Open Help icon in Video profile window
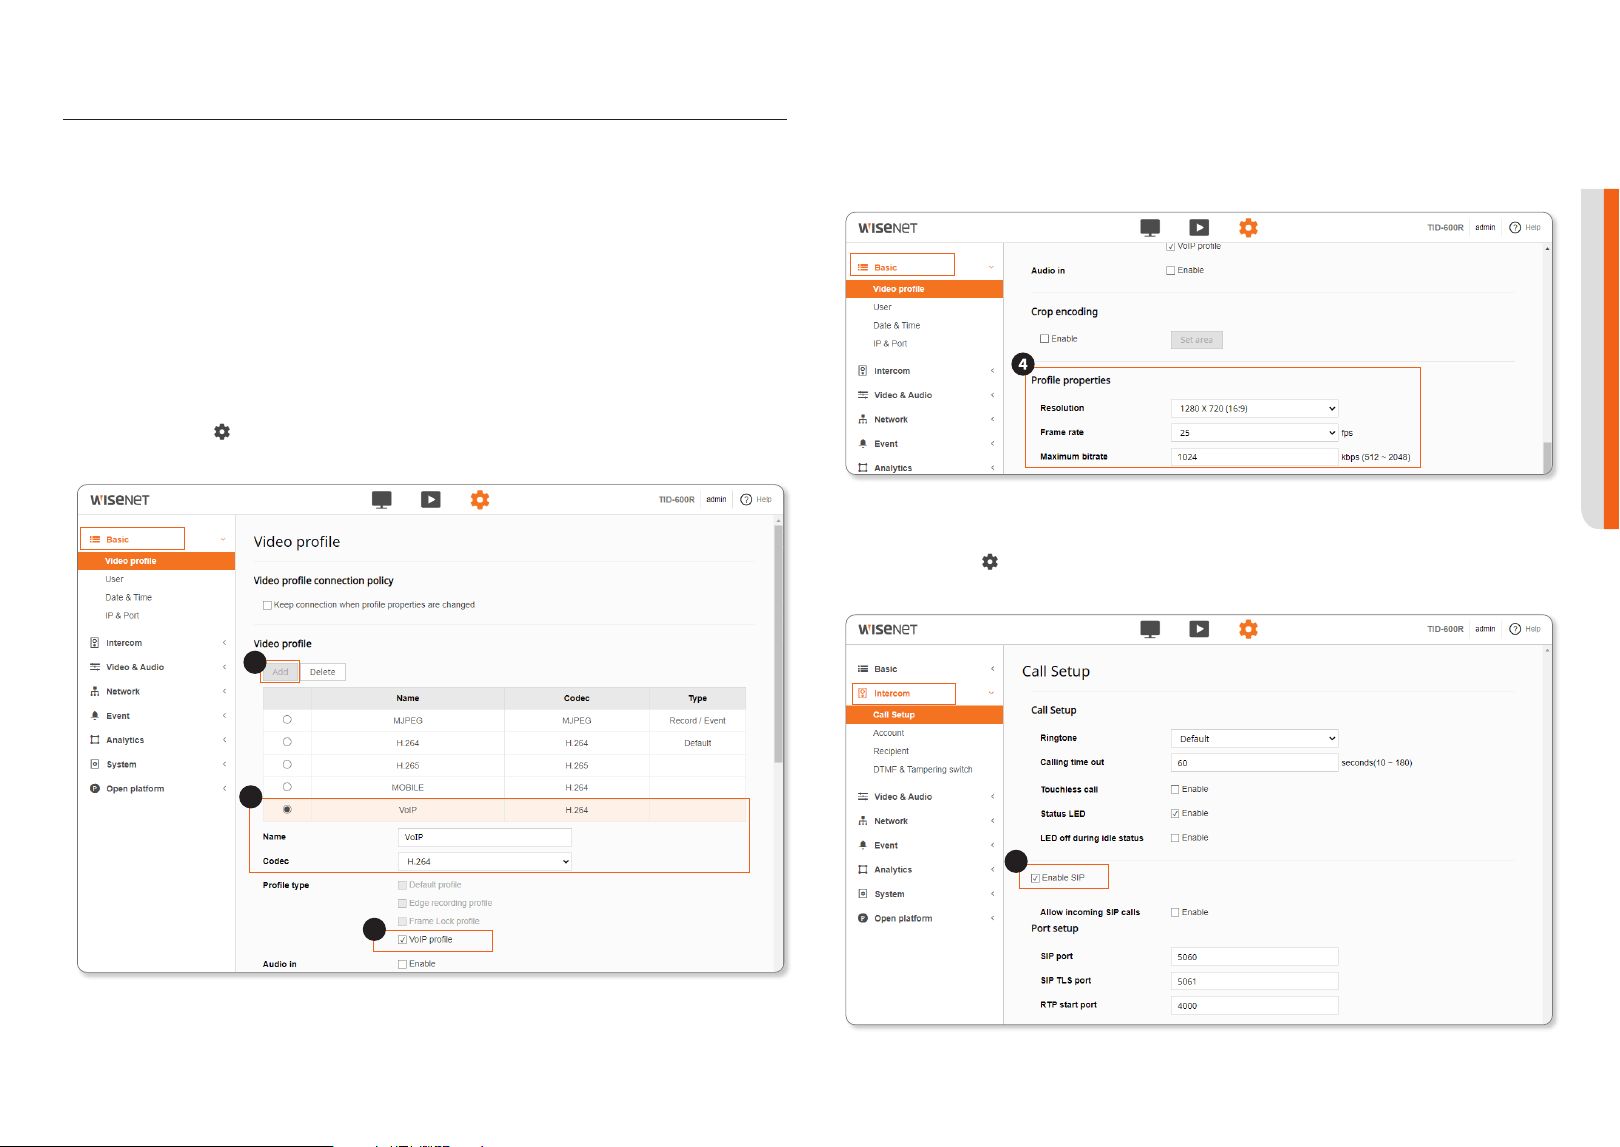Image resolution: width=1620 pixels, height=1147 pixels. point(746,499)
